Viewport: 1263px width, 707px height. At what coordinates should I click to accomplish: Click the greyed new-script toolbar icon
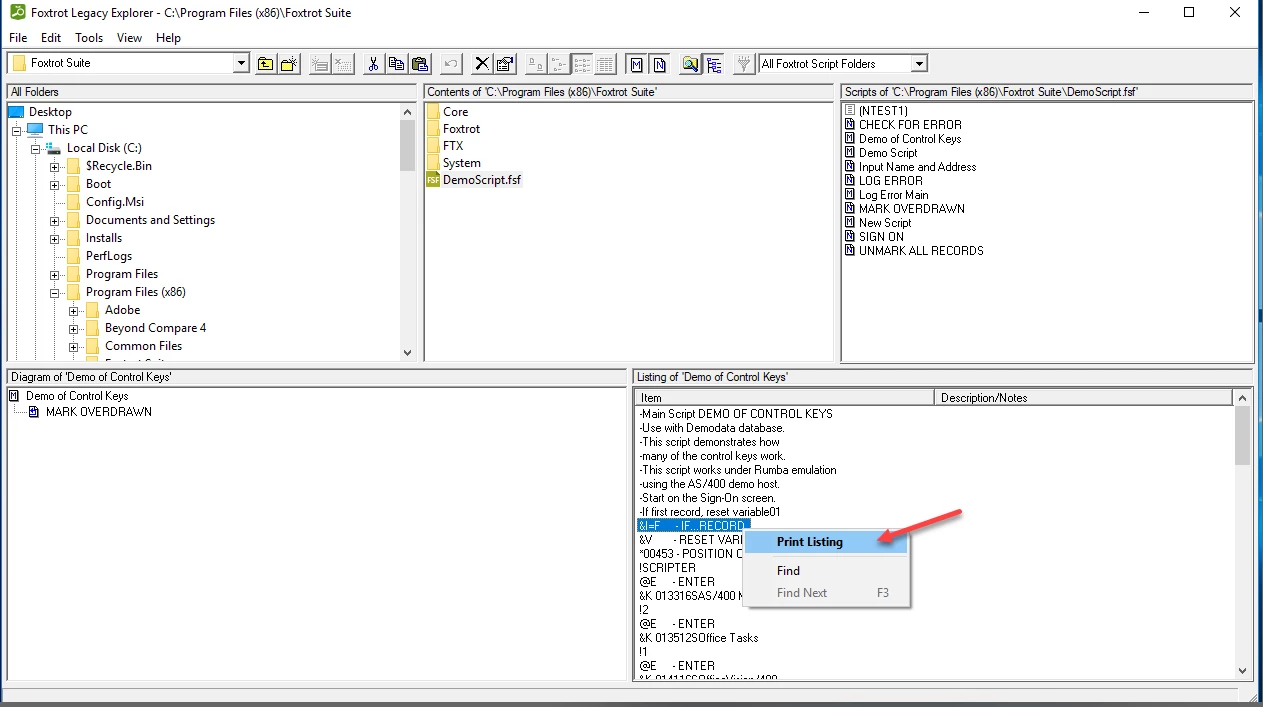(x=319, y=64)
